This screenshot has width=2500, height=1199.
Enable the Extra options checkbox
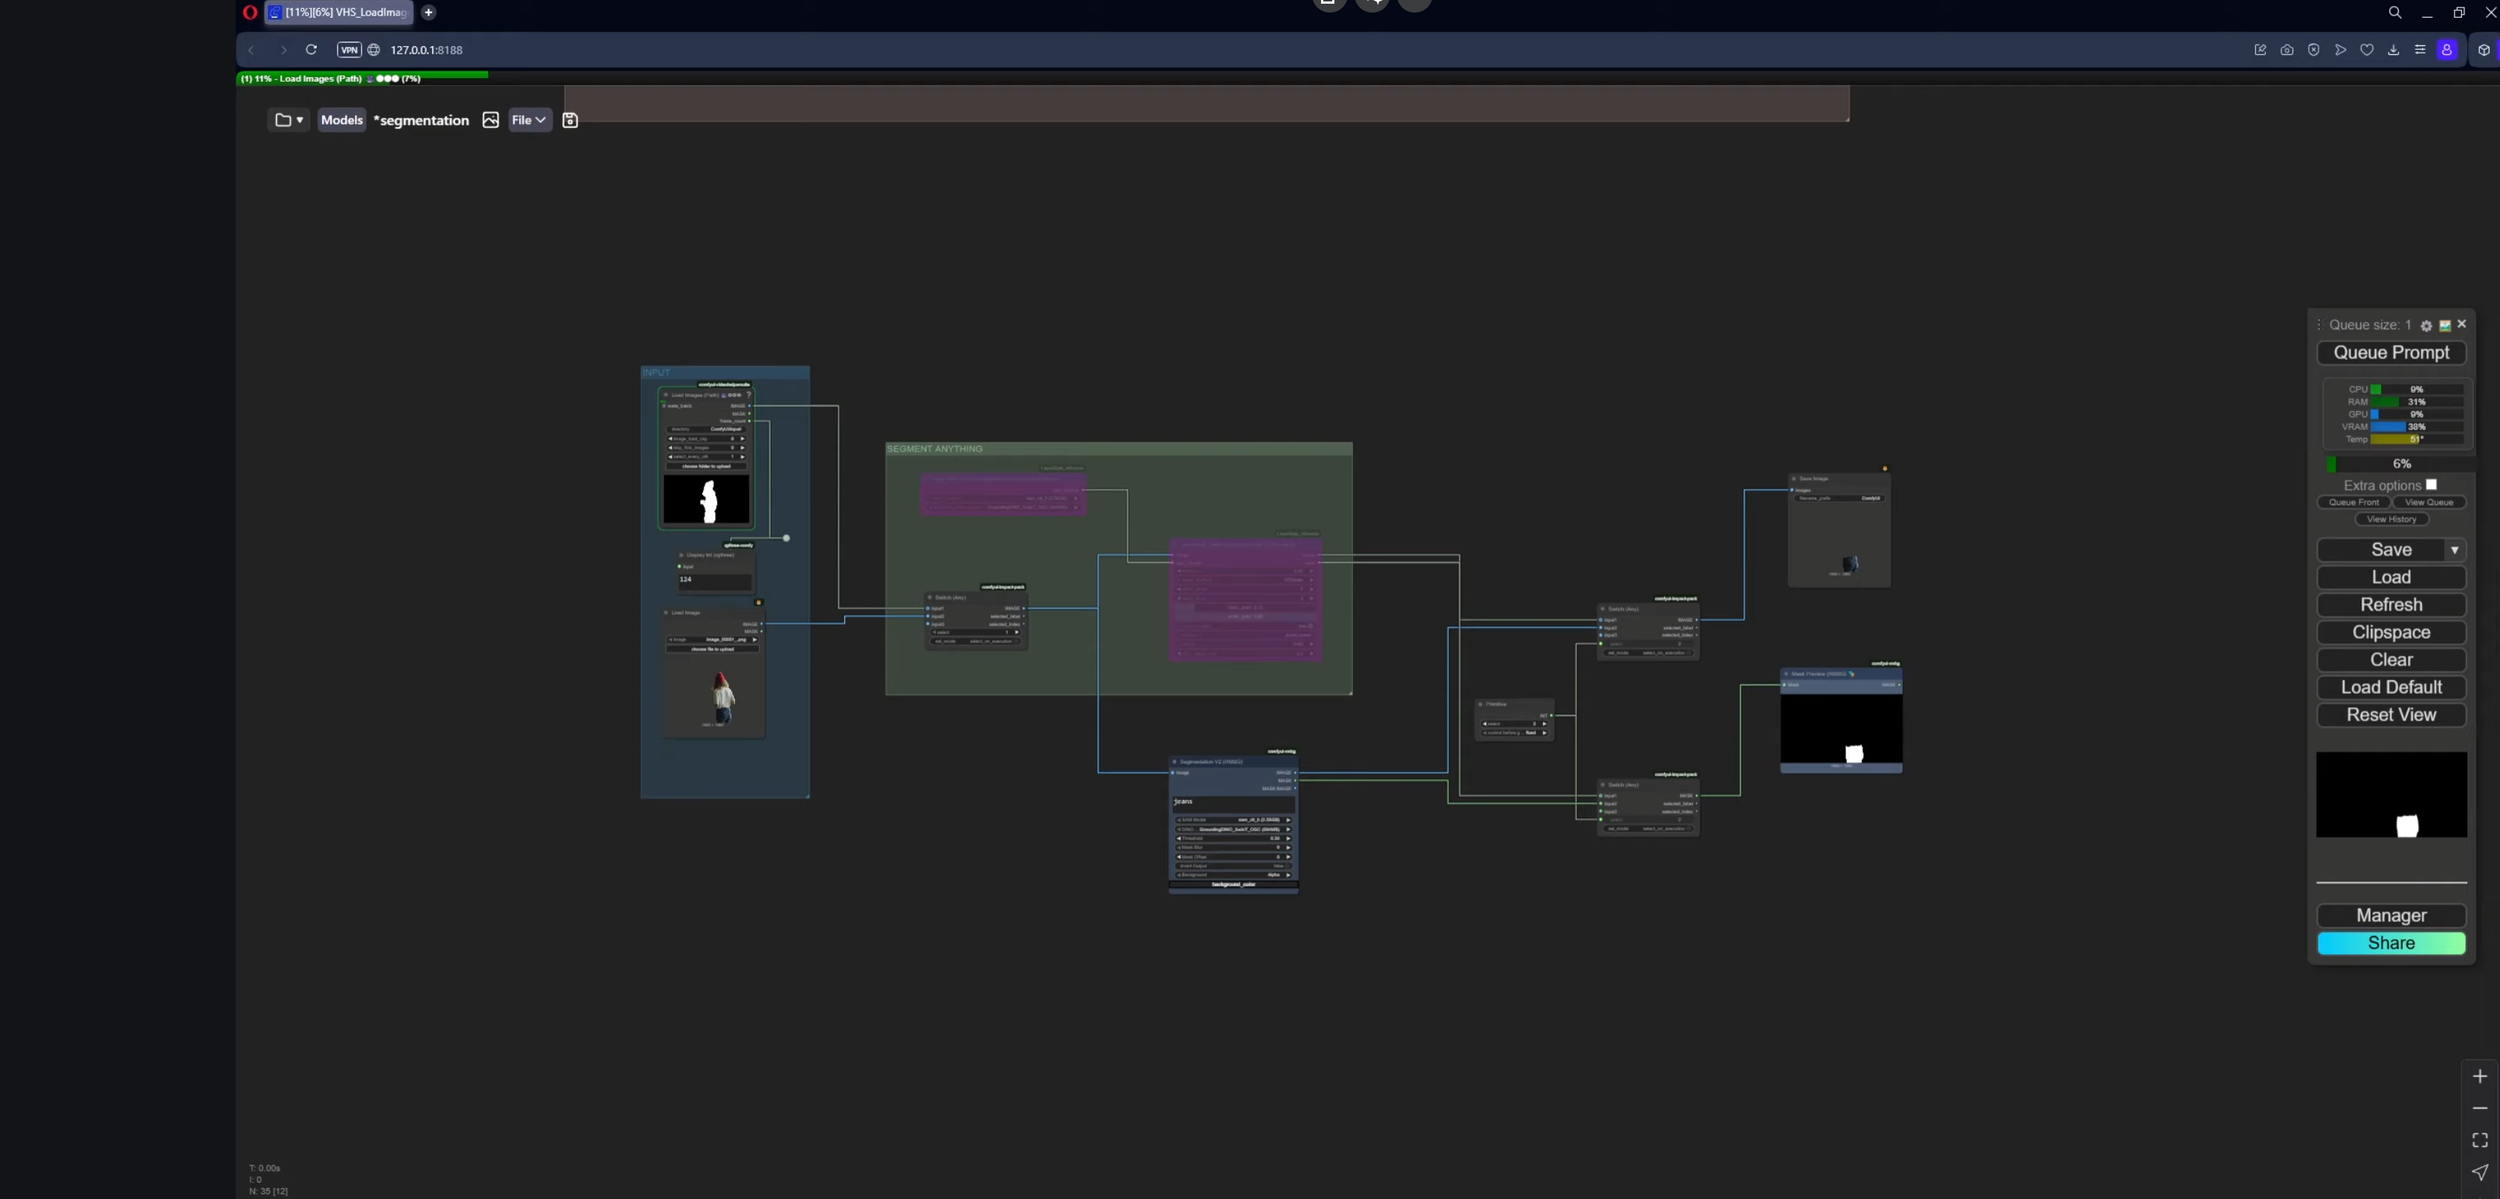point(2431,485)
